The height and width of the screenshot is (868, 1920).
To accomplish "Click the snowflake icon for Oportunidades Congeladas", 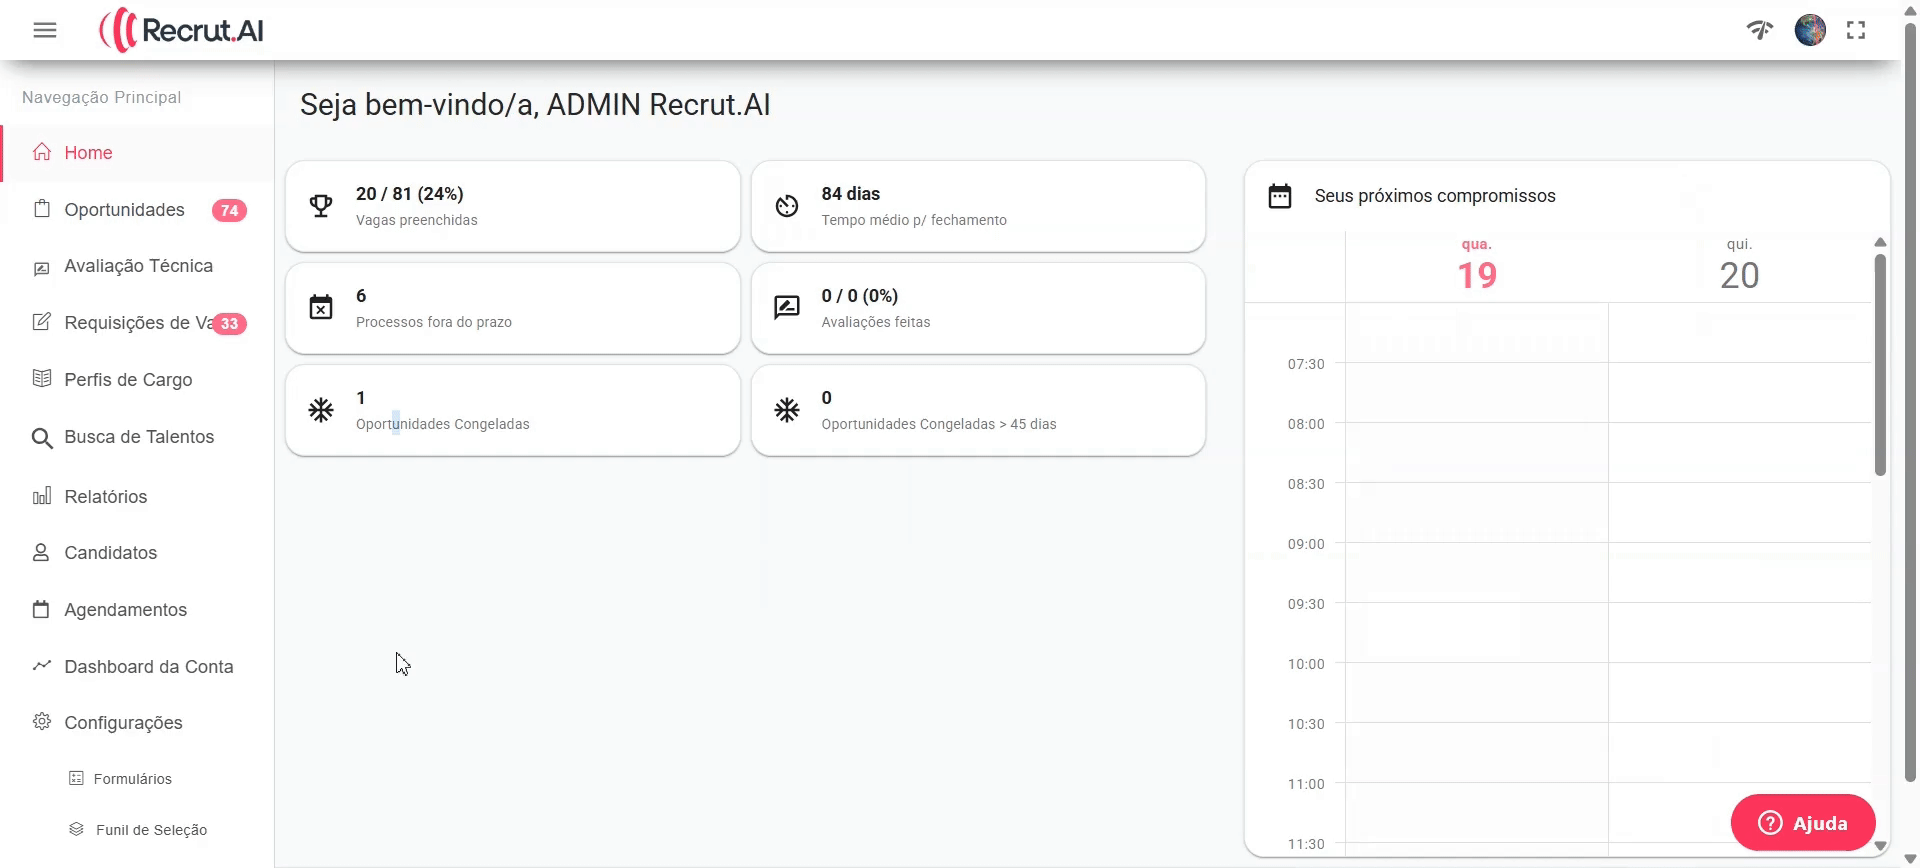I will (x=321, y=410).
